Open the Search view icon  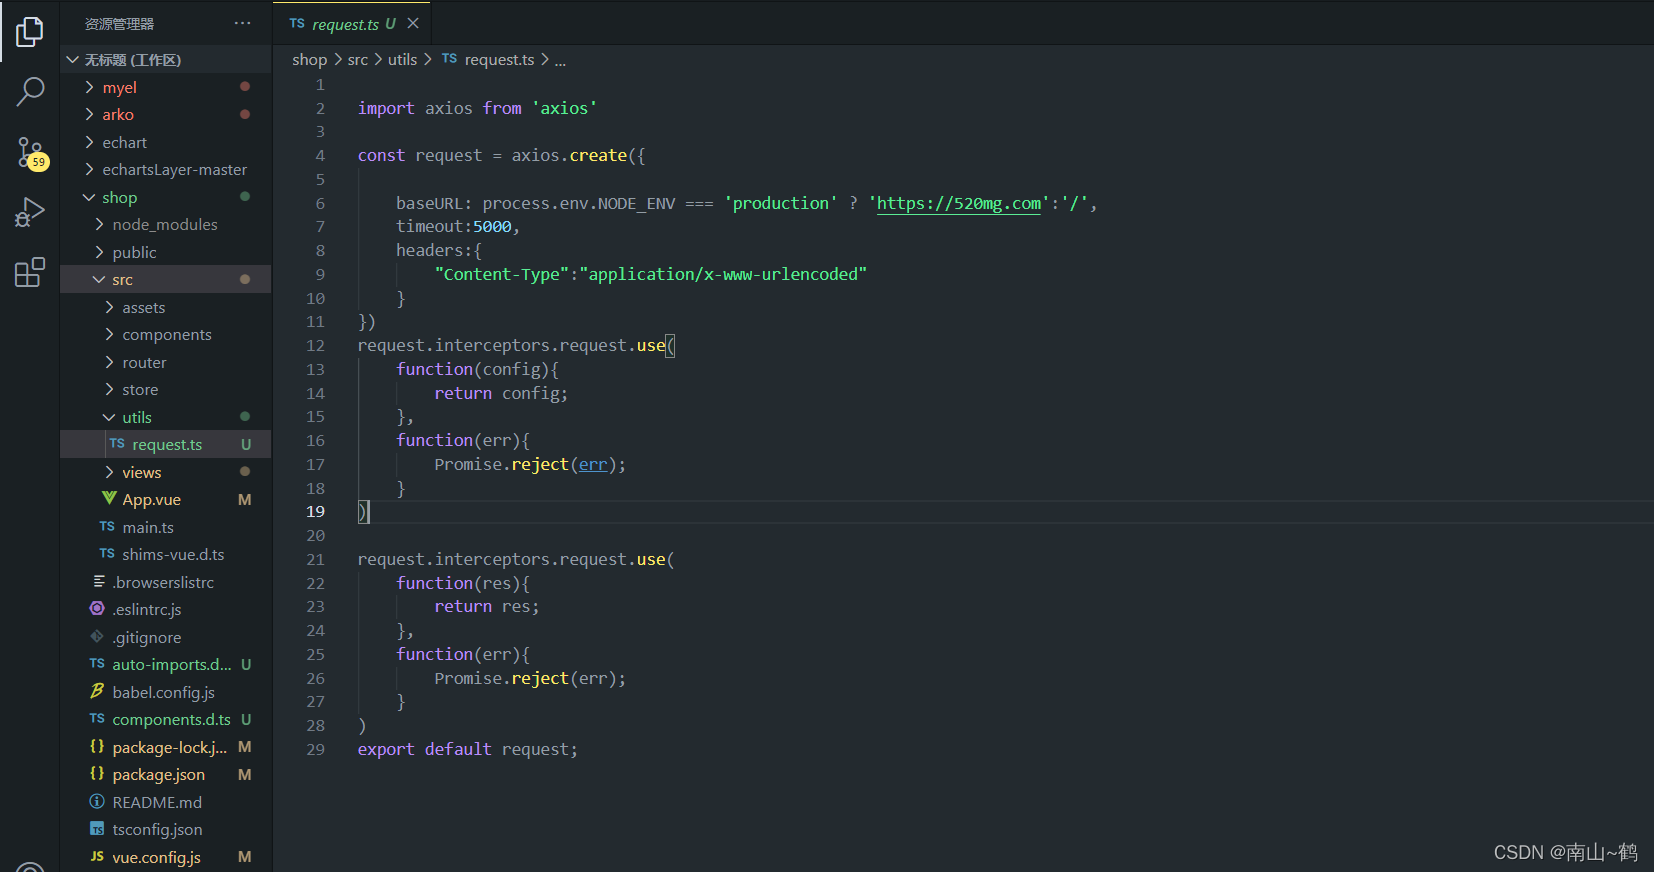(30, 92)
